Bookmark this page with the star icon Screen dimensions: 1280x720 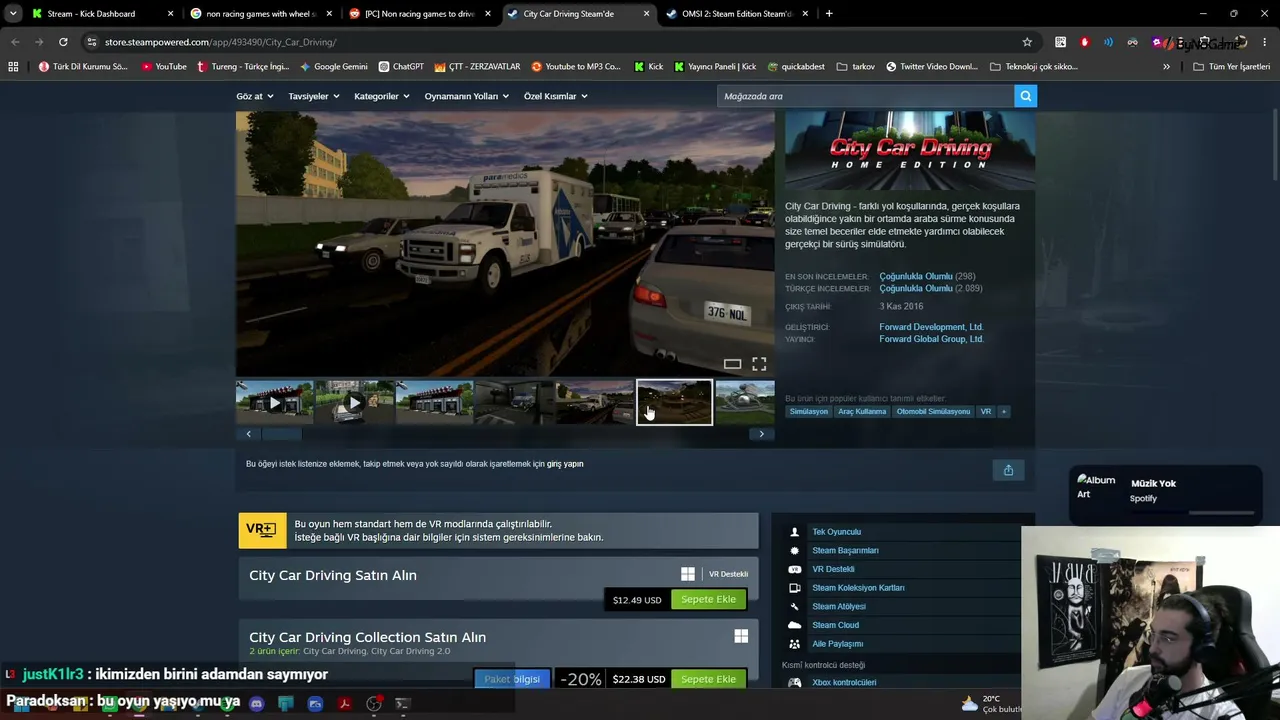pos(1027,42)
